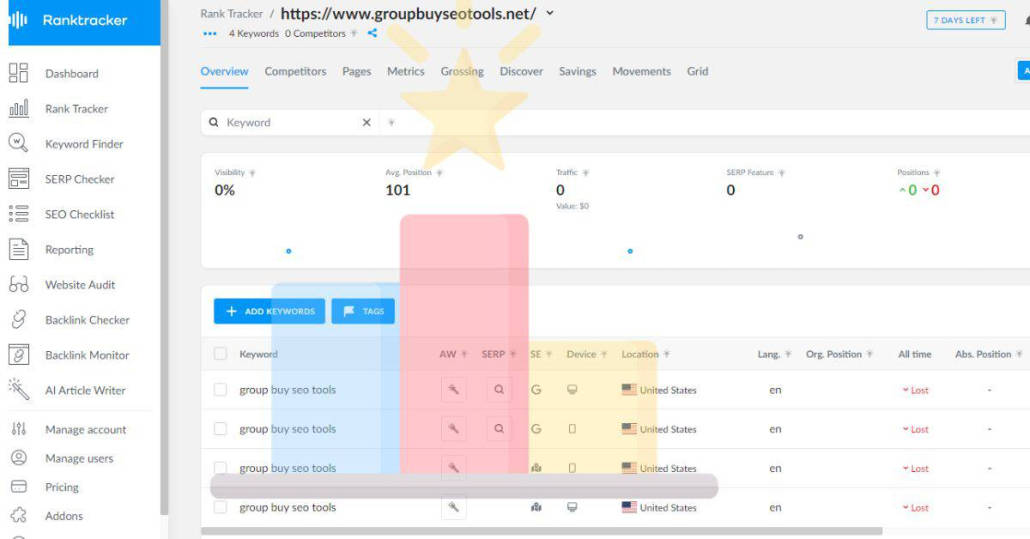
Task: Open the Metrics tab
Action: click(405, 72)
